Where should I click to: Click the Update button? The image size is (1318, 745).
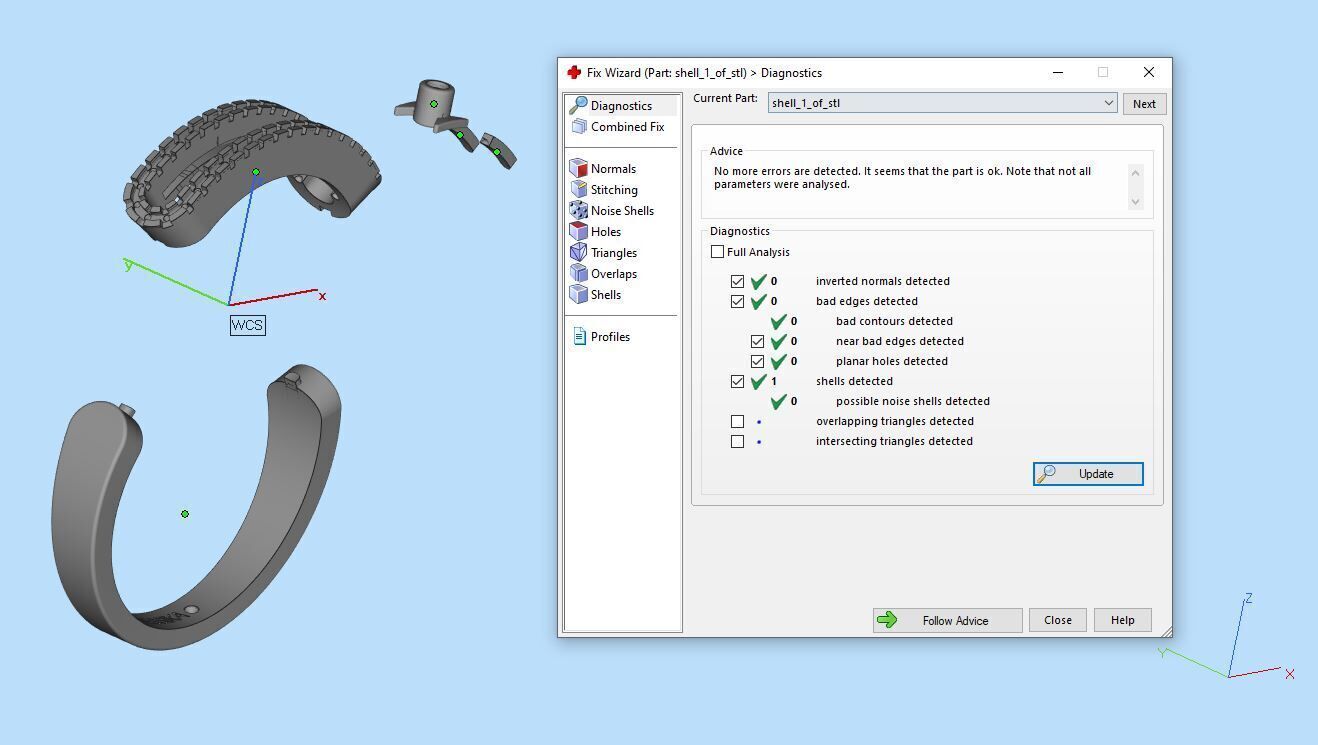click(1088, 474)
